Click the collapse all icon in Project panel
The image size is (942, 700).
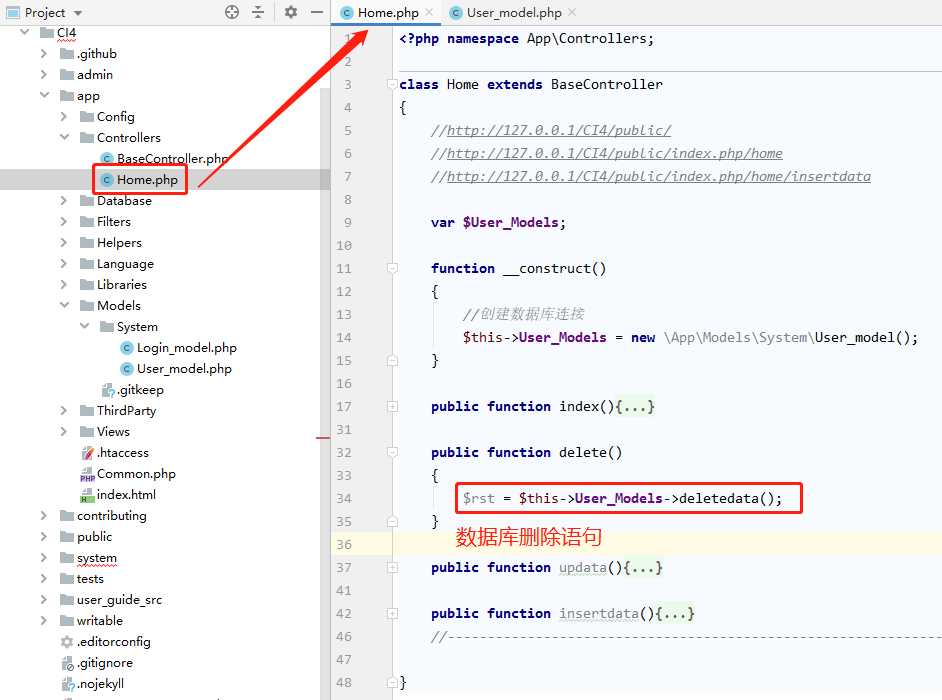point(258,12)
